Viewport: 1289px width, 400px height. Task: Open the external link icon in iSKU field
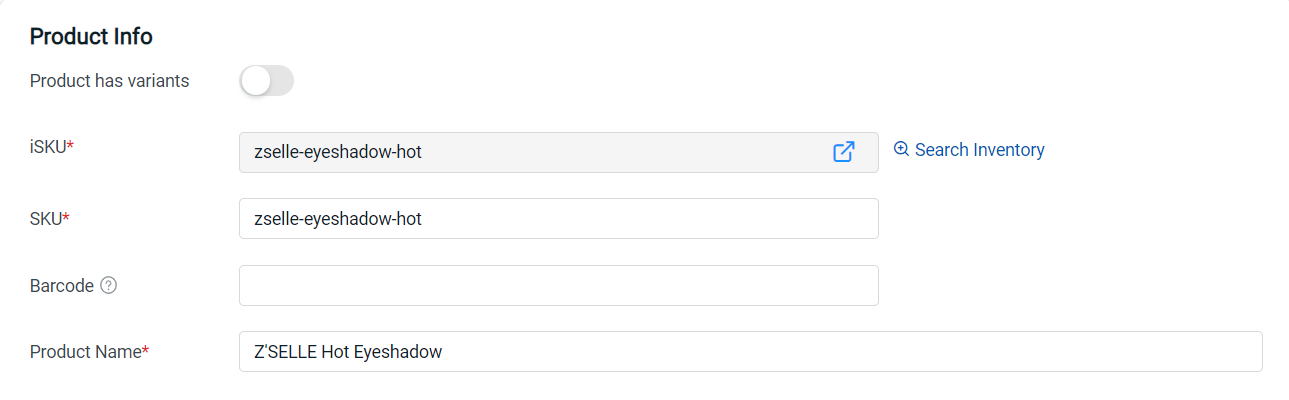[x=844, y=152]
